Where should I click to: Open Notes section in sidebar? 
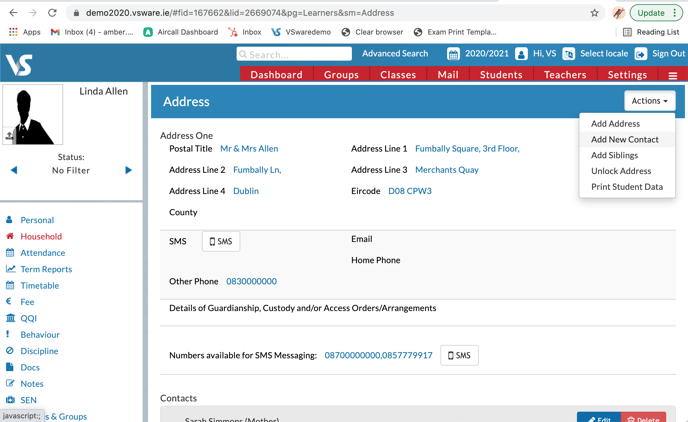pyautogui.click(x=32, y=384)
